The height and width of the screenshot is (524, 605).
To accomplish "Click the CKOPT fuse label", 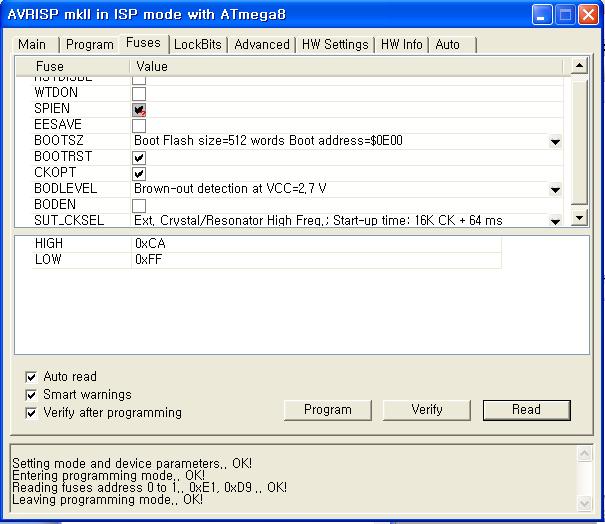I will [55, 172].
